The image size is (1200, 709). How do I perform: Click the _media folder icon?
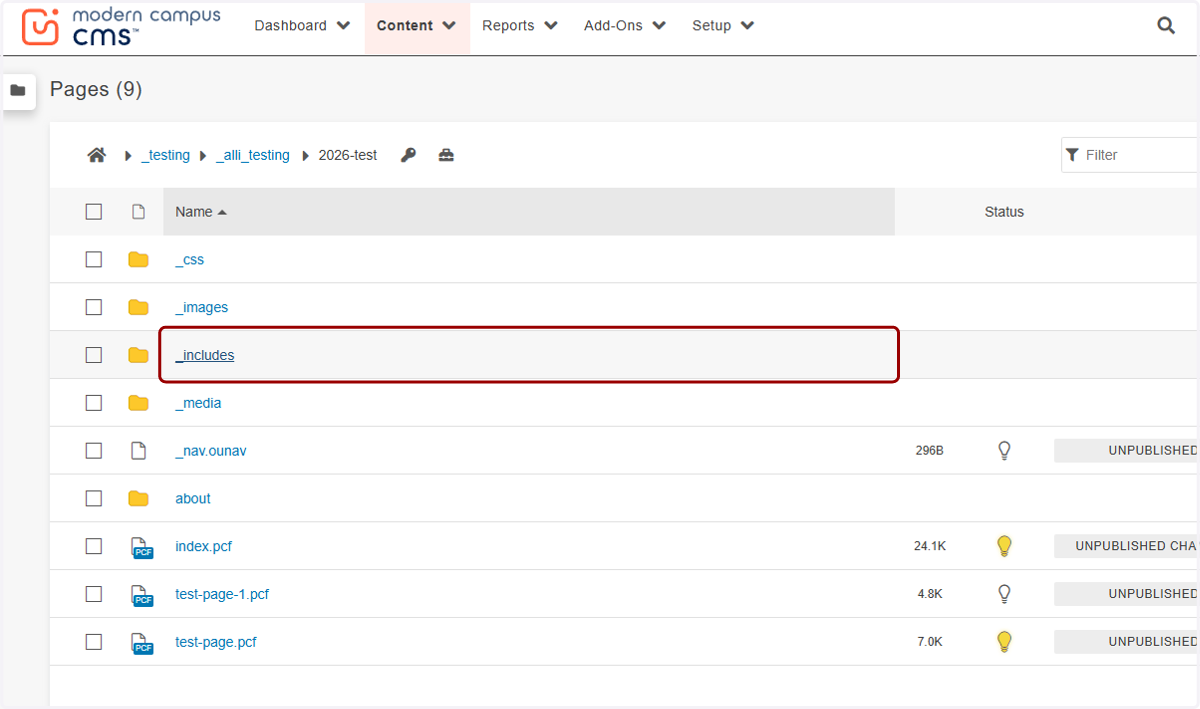pos(139,403)
